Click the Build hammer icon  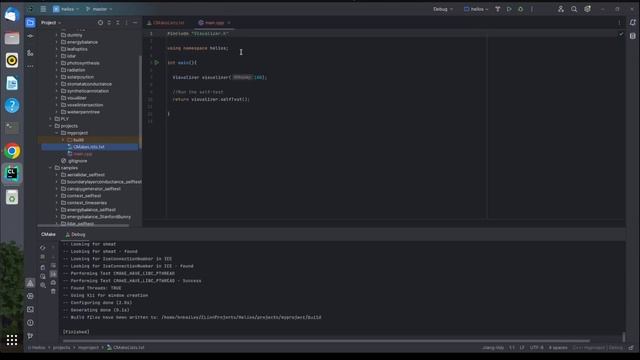(498, 9)
